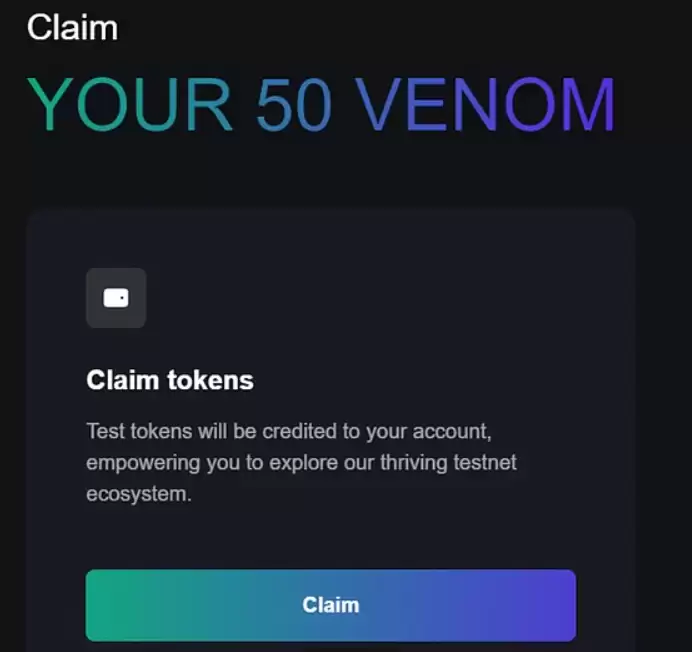Click the word "account," in the description
Viewport: 692px width, 652px height.
[x=452, y=431]
